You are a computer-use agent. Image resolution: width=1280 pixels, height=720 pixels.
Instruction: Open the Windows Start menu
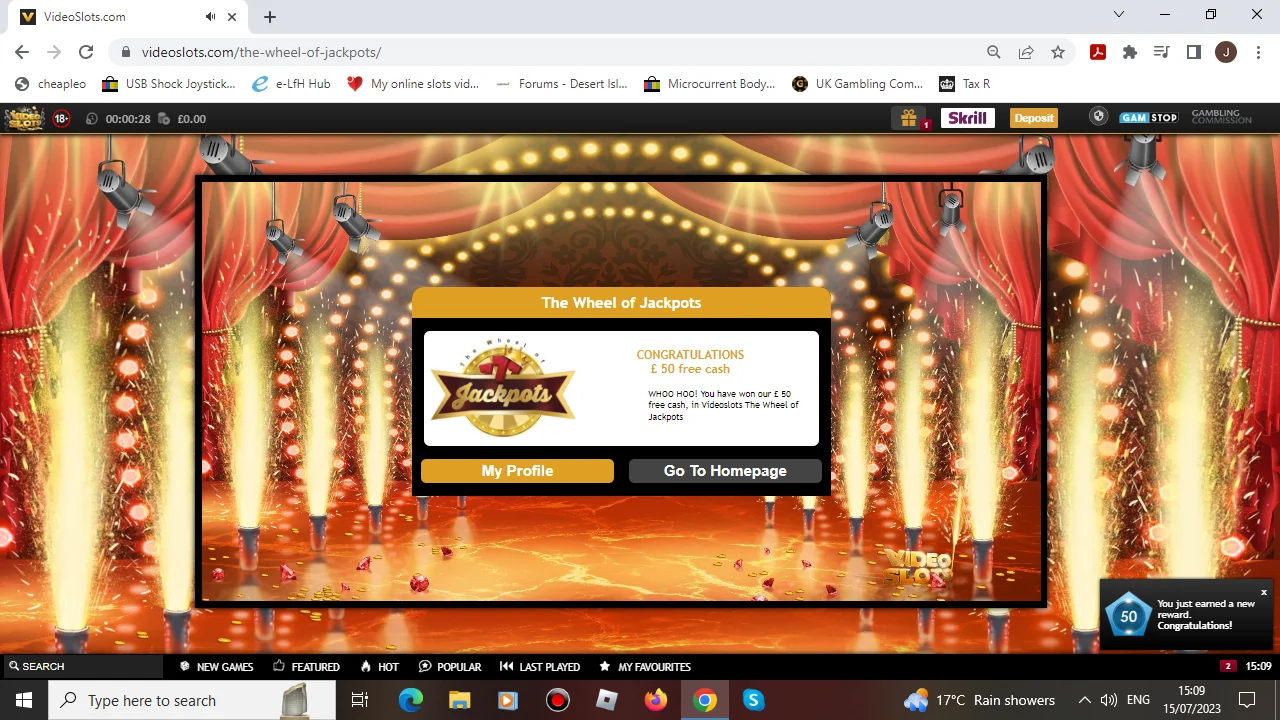[24, 700]
